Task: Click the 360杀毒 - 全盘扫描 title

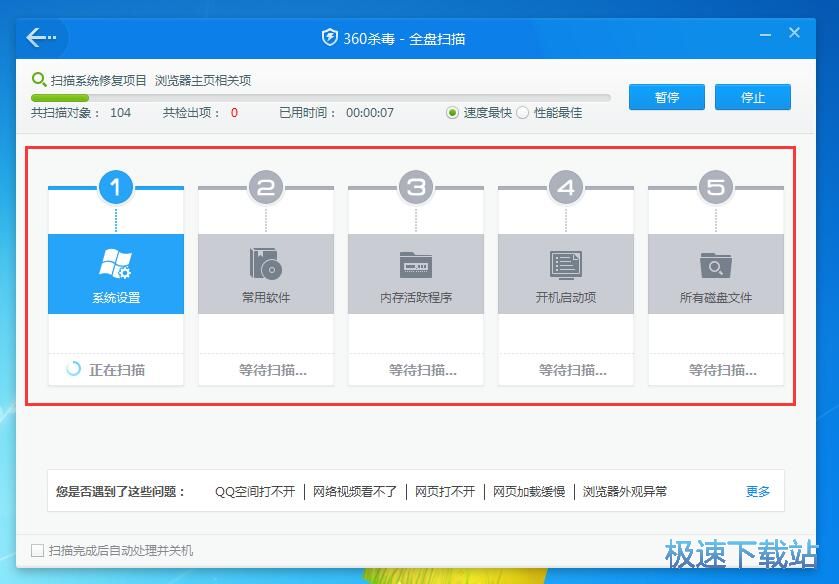Action: tap(404, 39)
